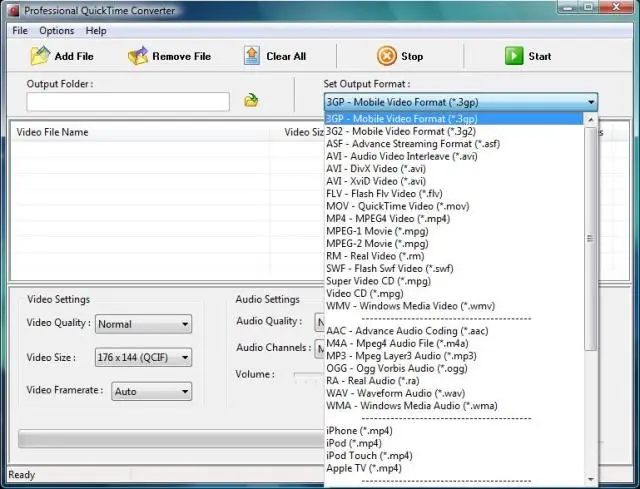
Task: Select WMA - Windows Media Audio
Action: (454, 406)
